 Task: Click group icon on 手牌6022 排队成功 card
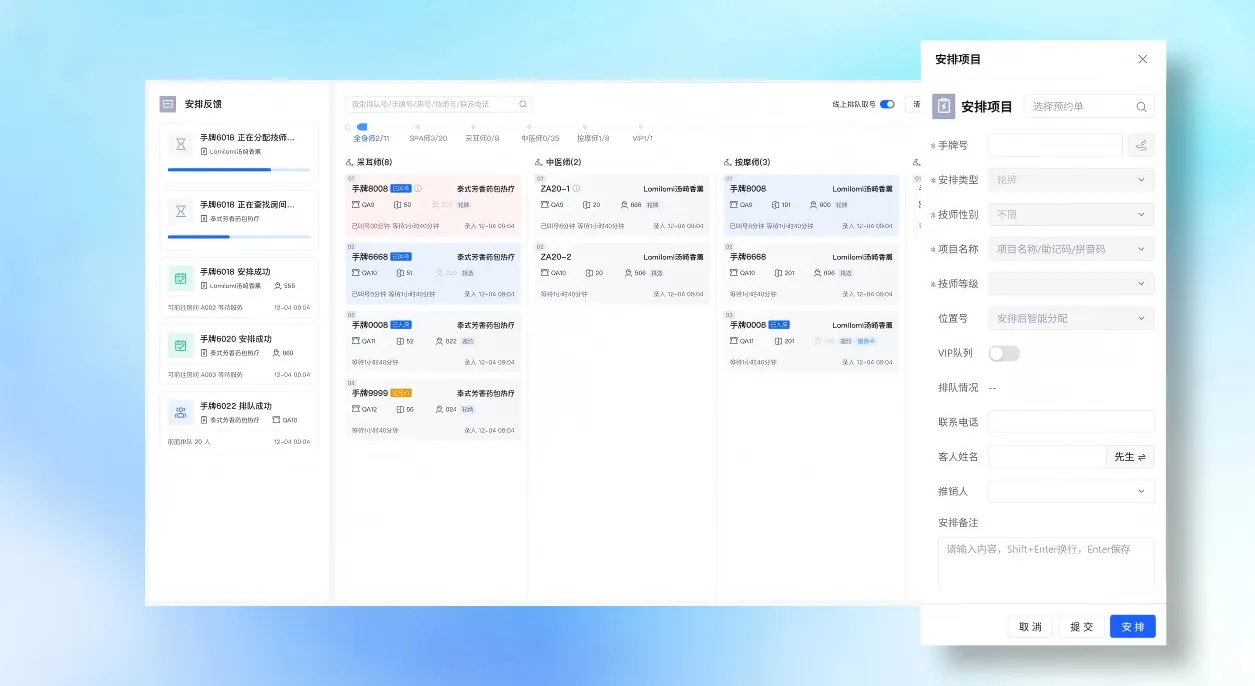tap(181, 412)
